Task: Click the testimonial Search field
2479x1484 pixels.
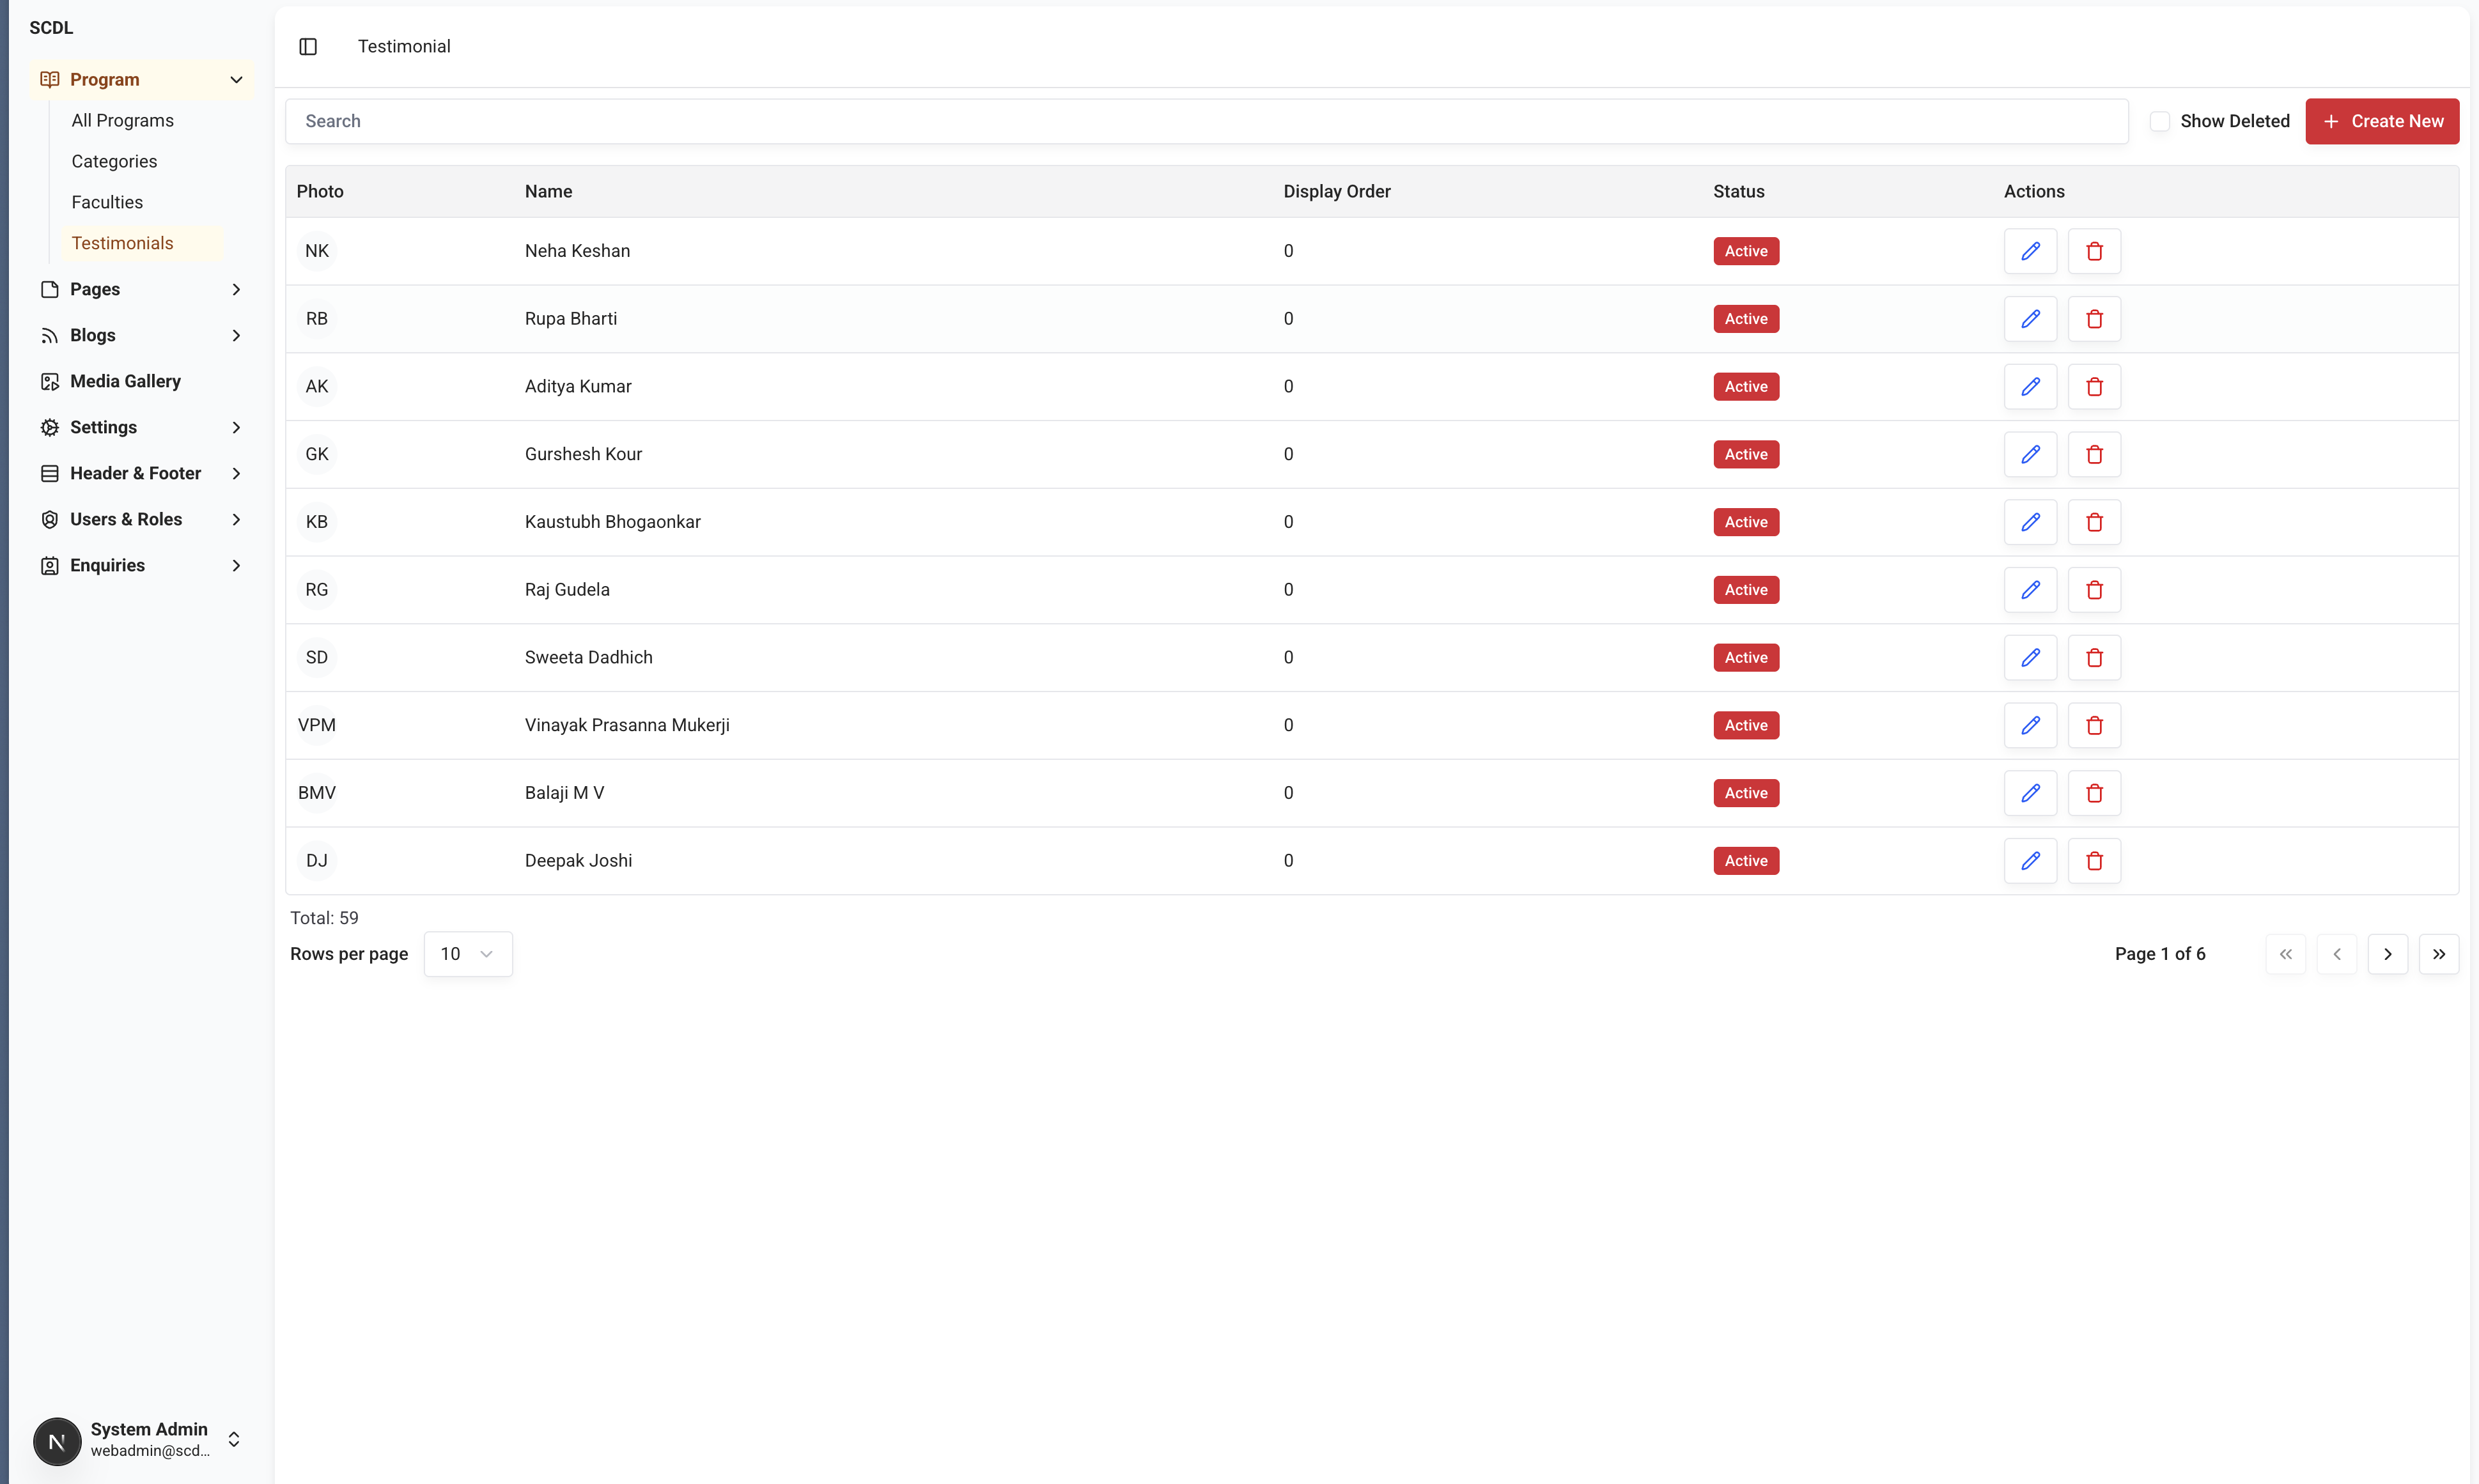Action: point(1205,121)
